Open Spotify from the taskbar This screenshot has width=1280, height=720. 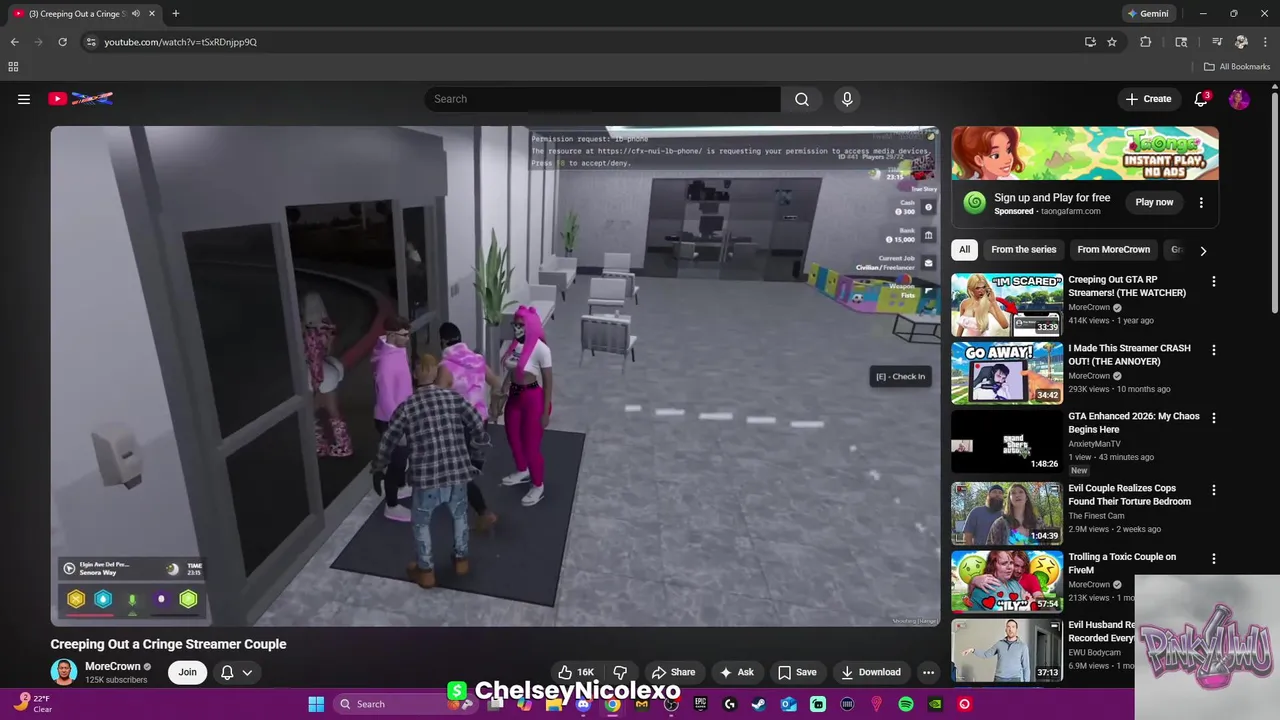pyautogui.click(x=905, y=704)
